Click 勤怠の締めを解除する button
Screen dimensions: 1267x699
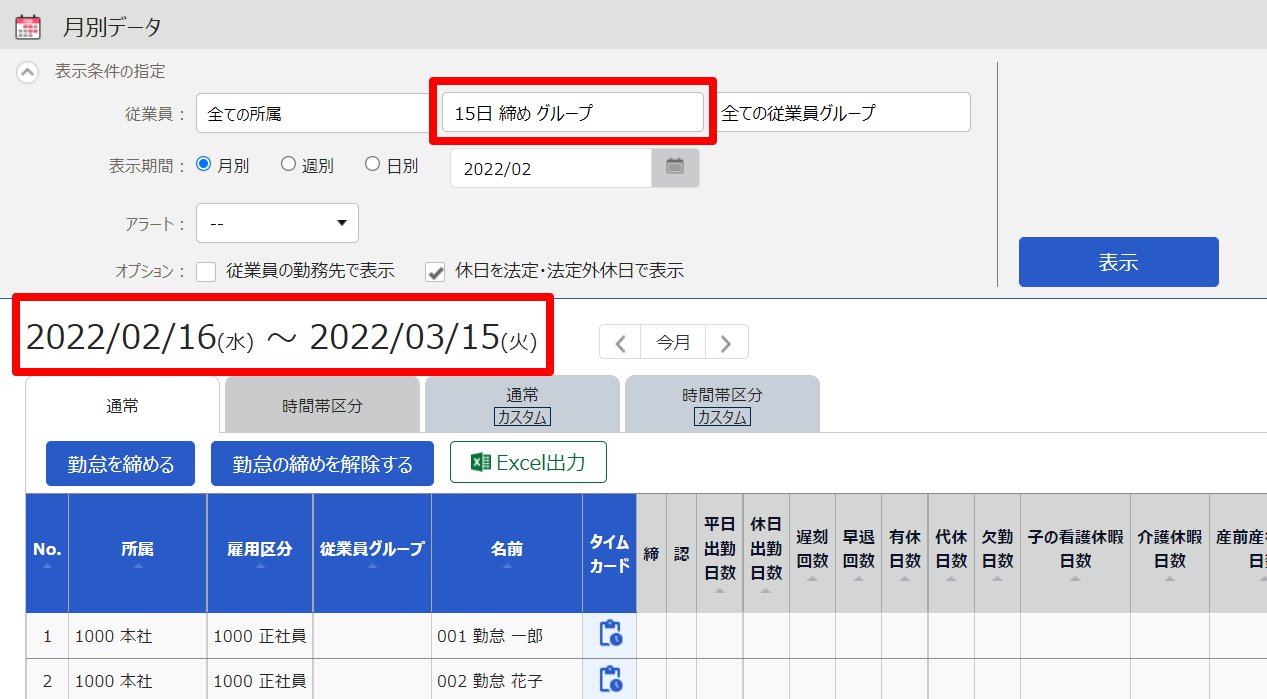tap(322, 464)
